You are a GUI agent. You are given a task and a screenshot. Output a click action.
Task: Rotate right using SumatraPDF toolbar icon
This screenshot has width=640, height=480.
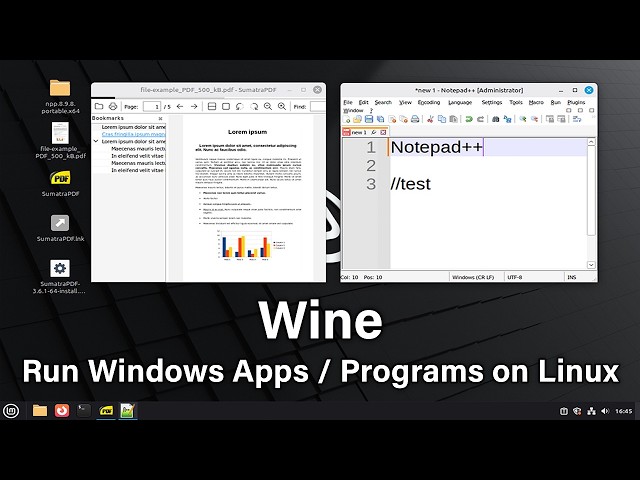[x=254, y=107]
